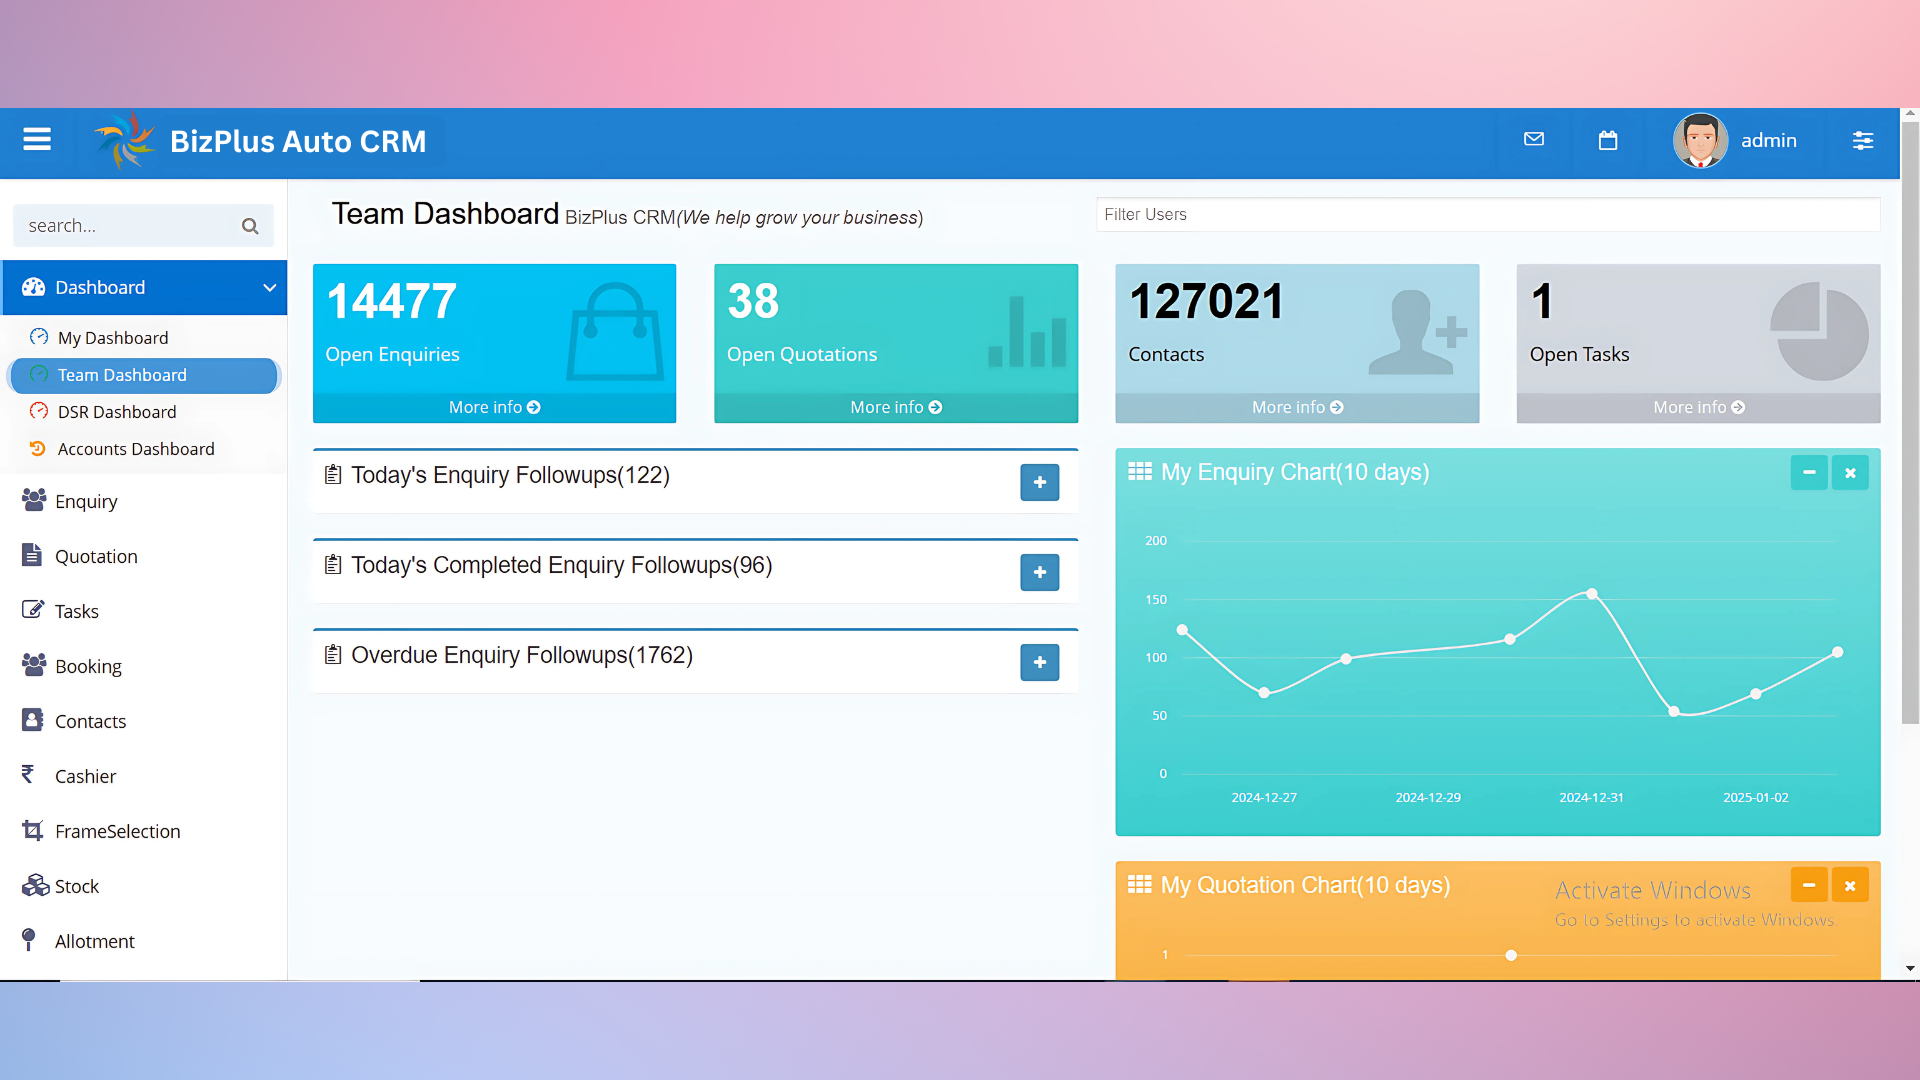Click the pie chart icon on Open Tasks card
The width and height of the screenshot is (1920, 1080).
click(1819, 331)
